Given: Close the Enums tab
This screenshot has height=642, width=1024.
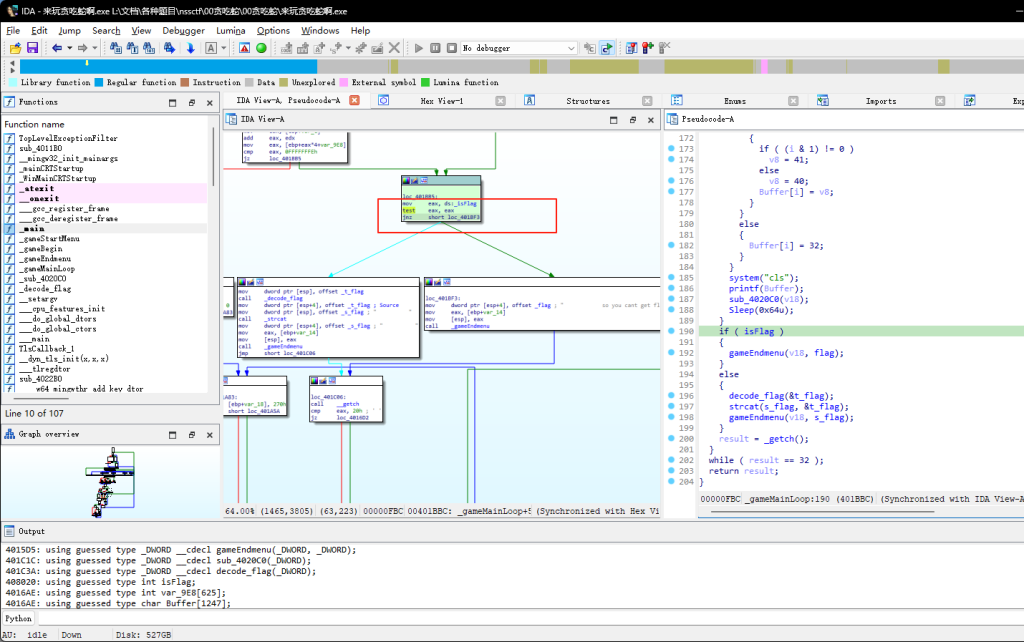Looking at the screenshot, I should [x=793, y=101].
